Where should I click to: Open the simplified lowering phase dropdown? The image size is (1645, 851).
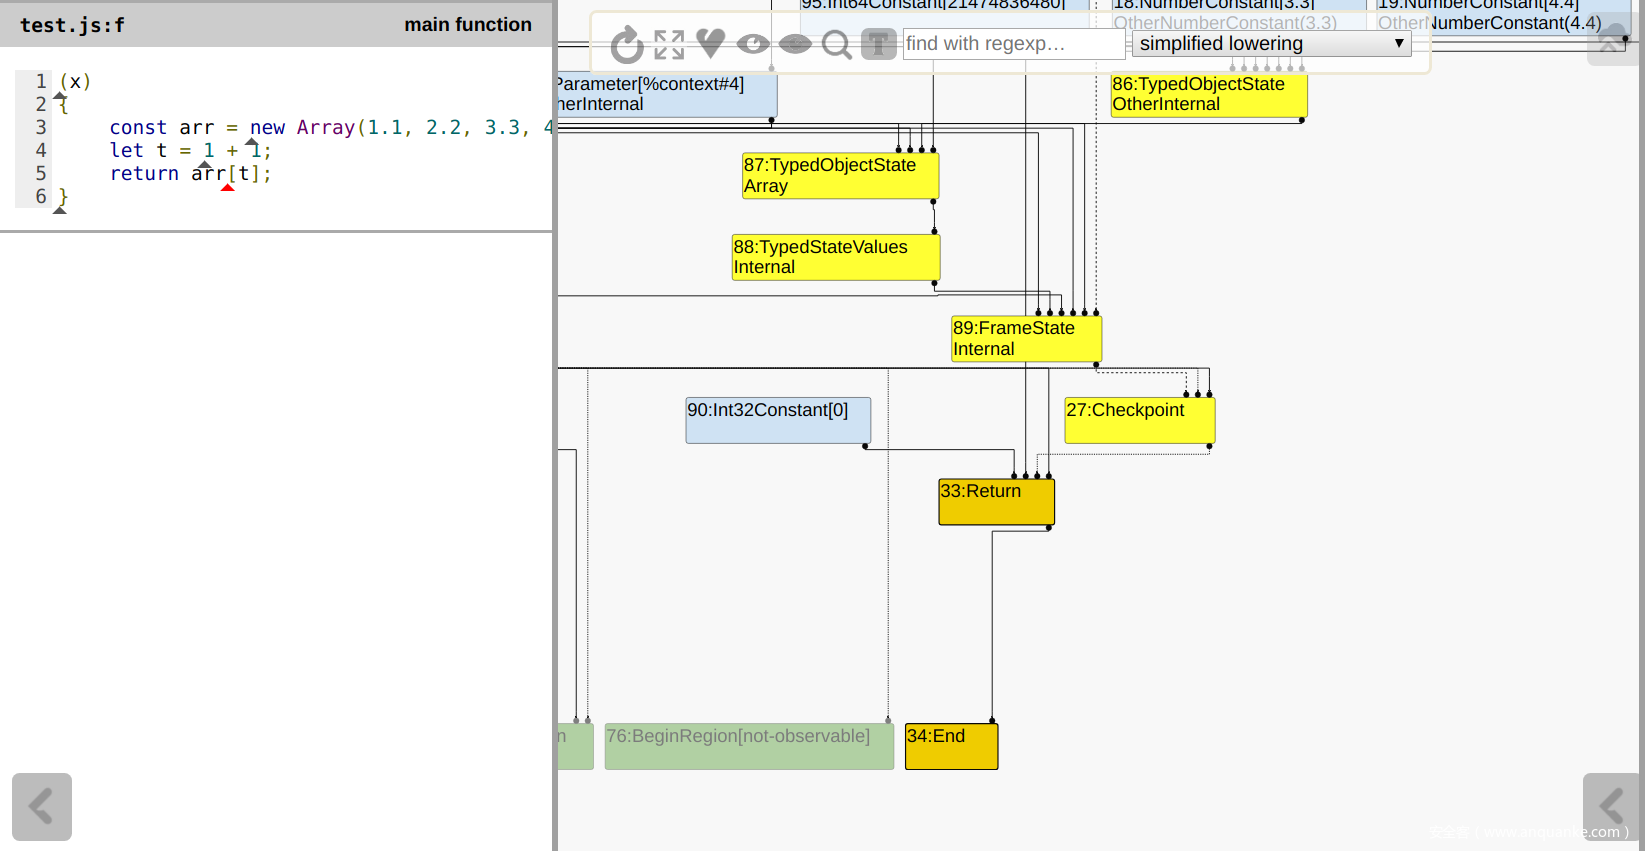(1271, 44)
